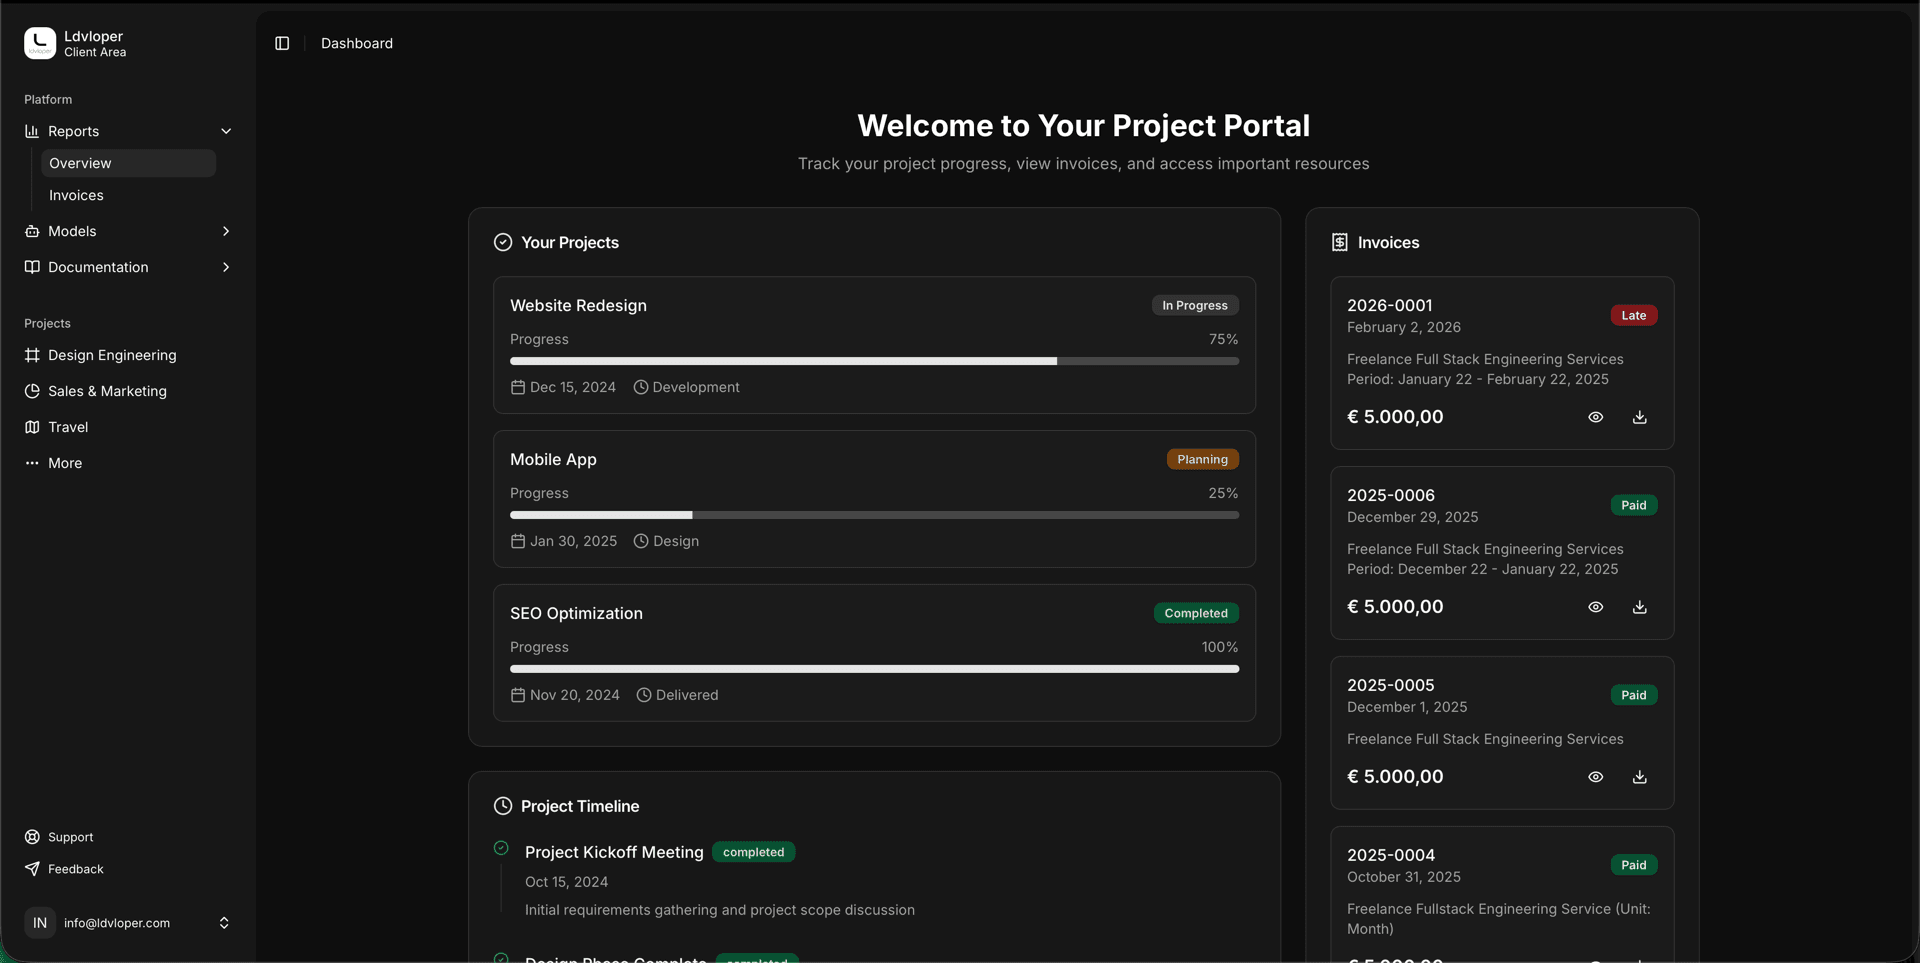Viewport: 1920px width, 963px height.
Task: Open the Travel project icon
Action: [x=32, y=427]
